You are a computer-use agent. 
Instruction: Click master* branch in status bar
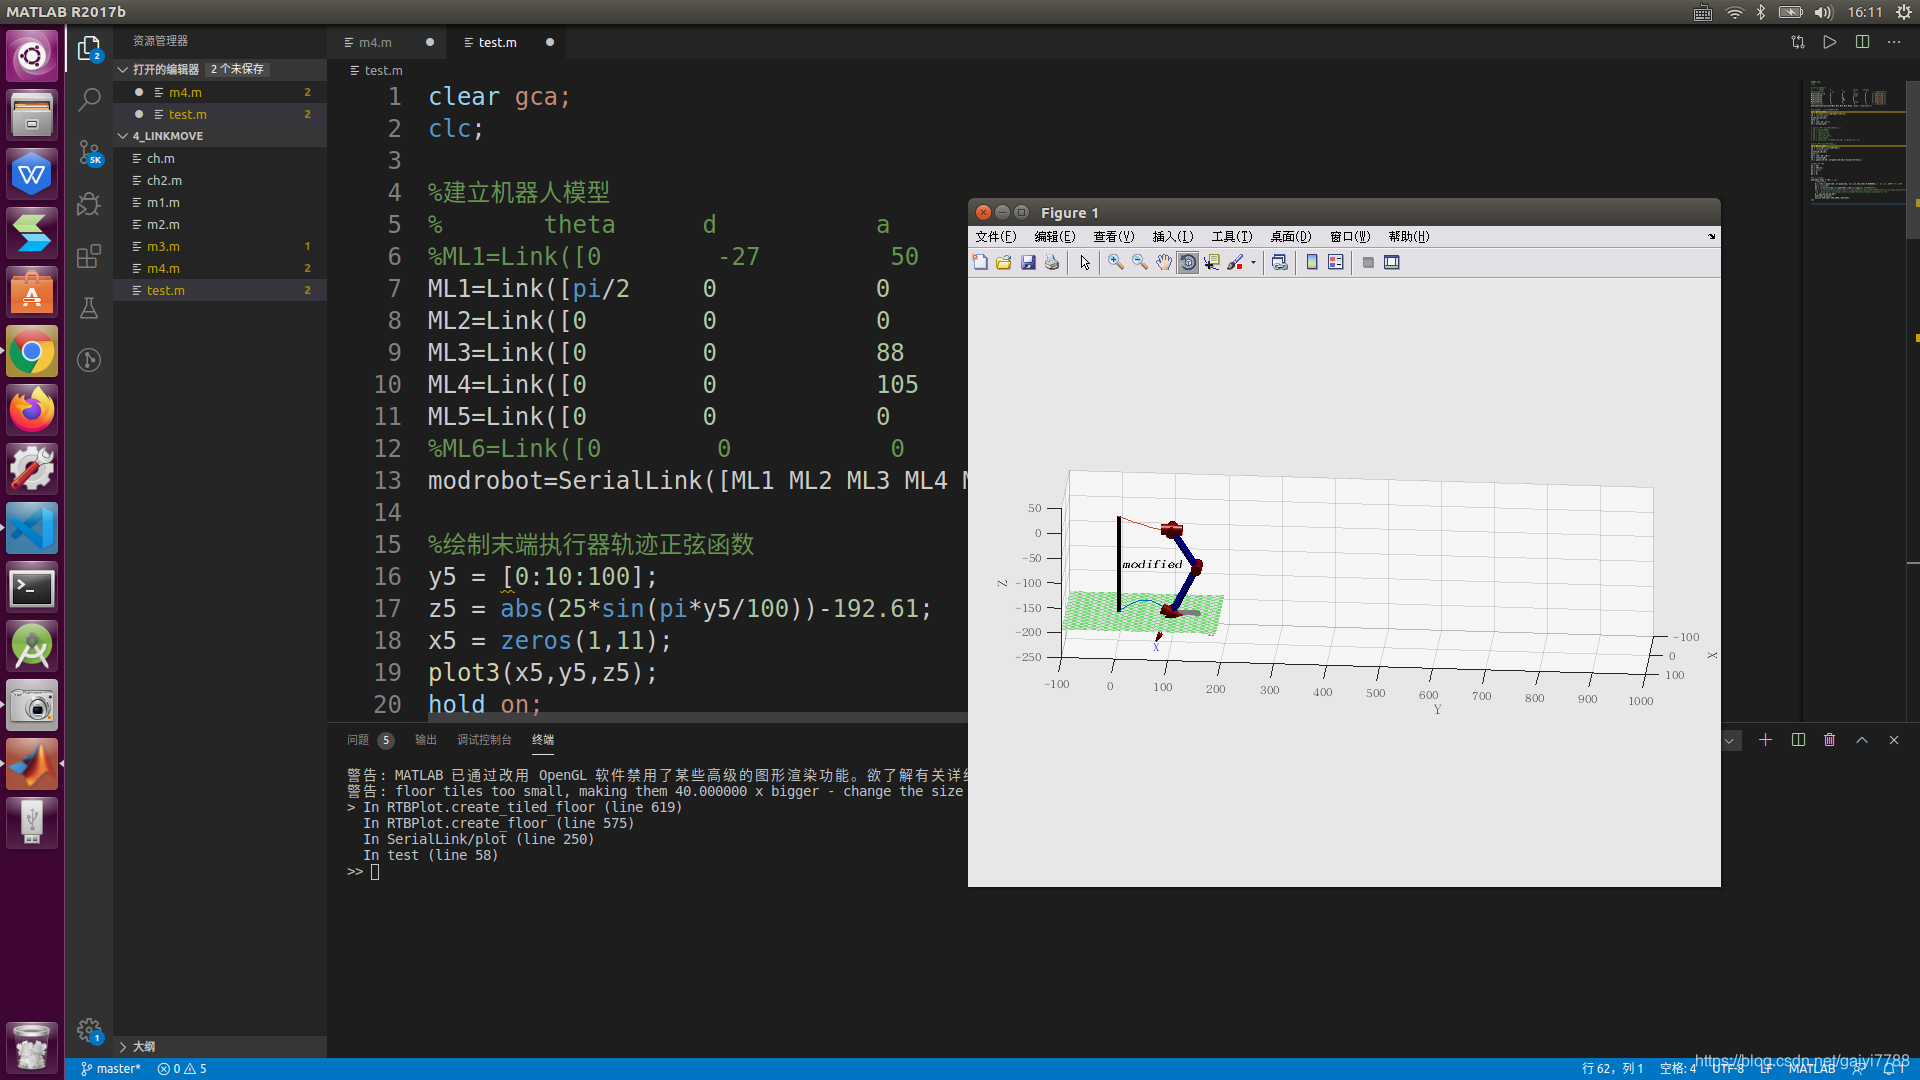tap(110, 1069)
